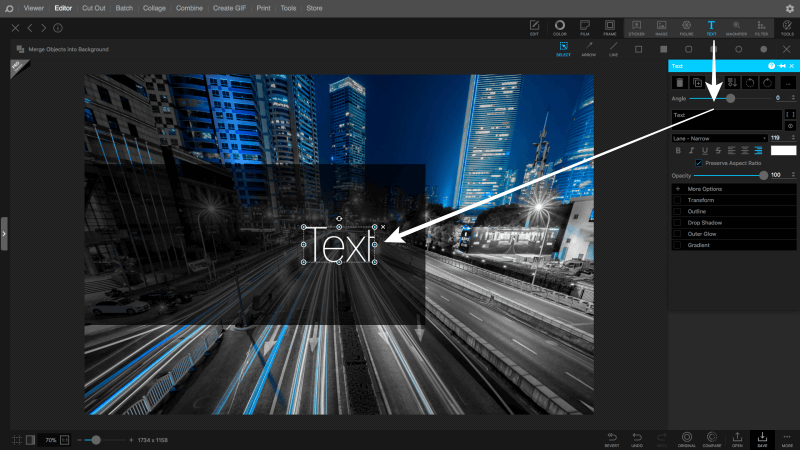This screenshot has width=800, height=450.
Task: Rotate text clockwise in Text panel
Action: pos(767,83)
